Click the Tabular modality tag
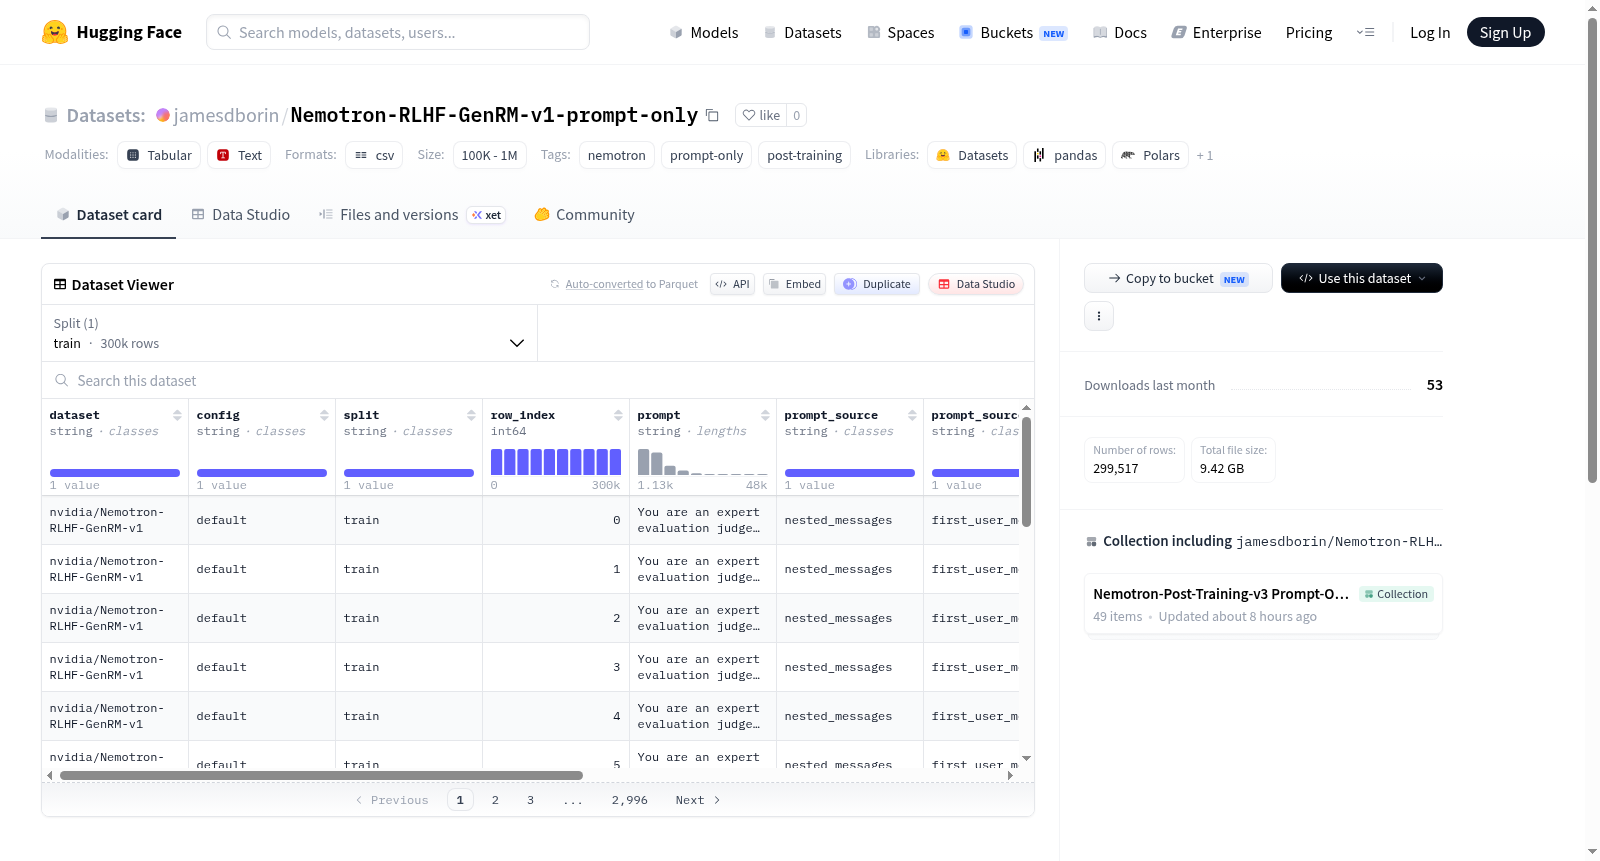The image size is (1600, 861). pos(159,155)
